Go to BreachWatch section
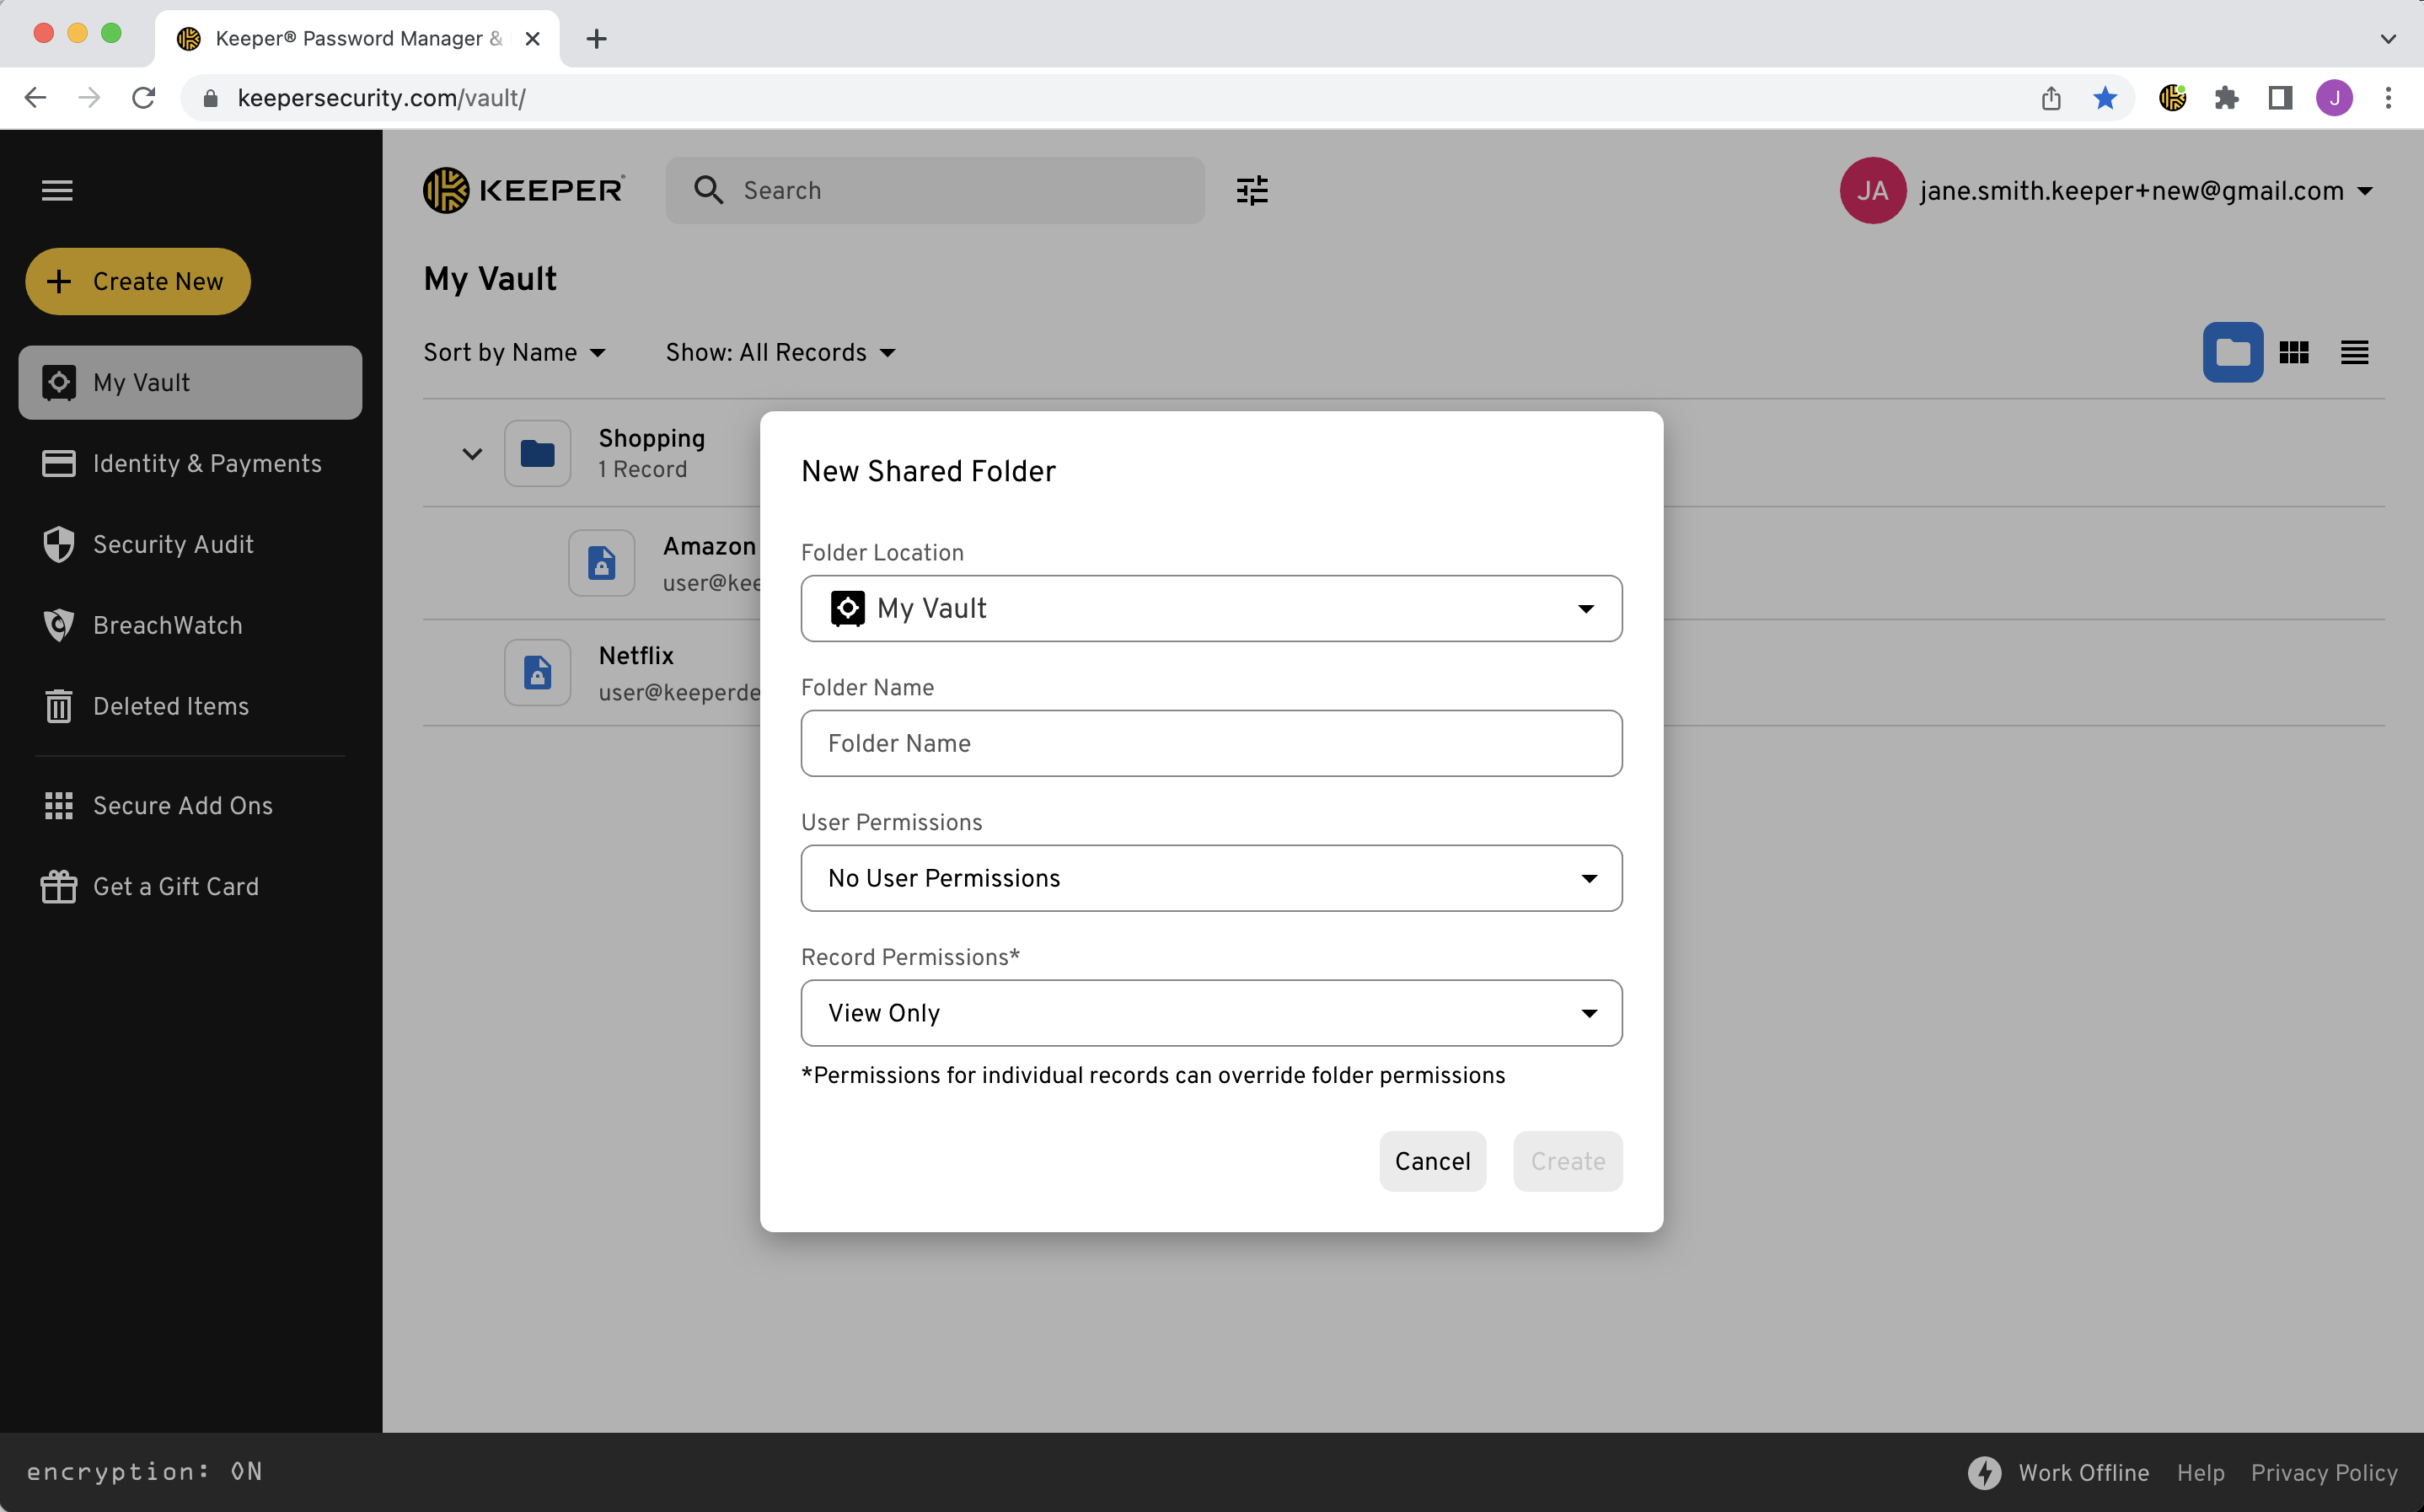 (x=167, y=625)
